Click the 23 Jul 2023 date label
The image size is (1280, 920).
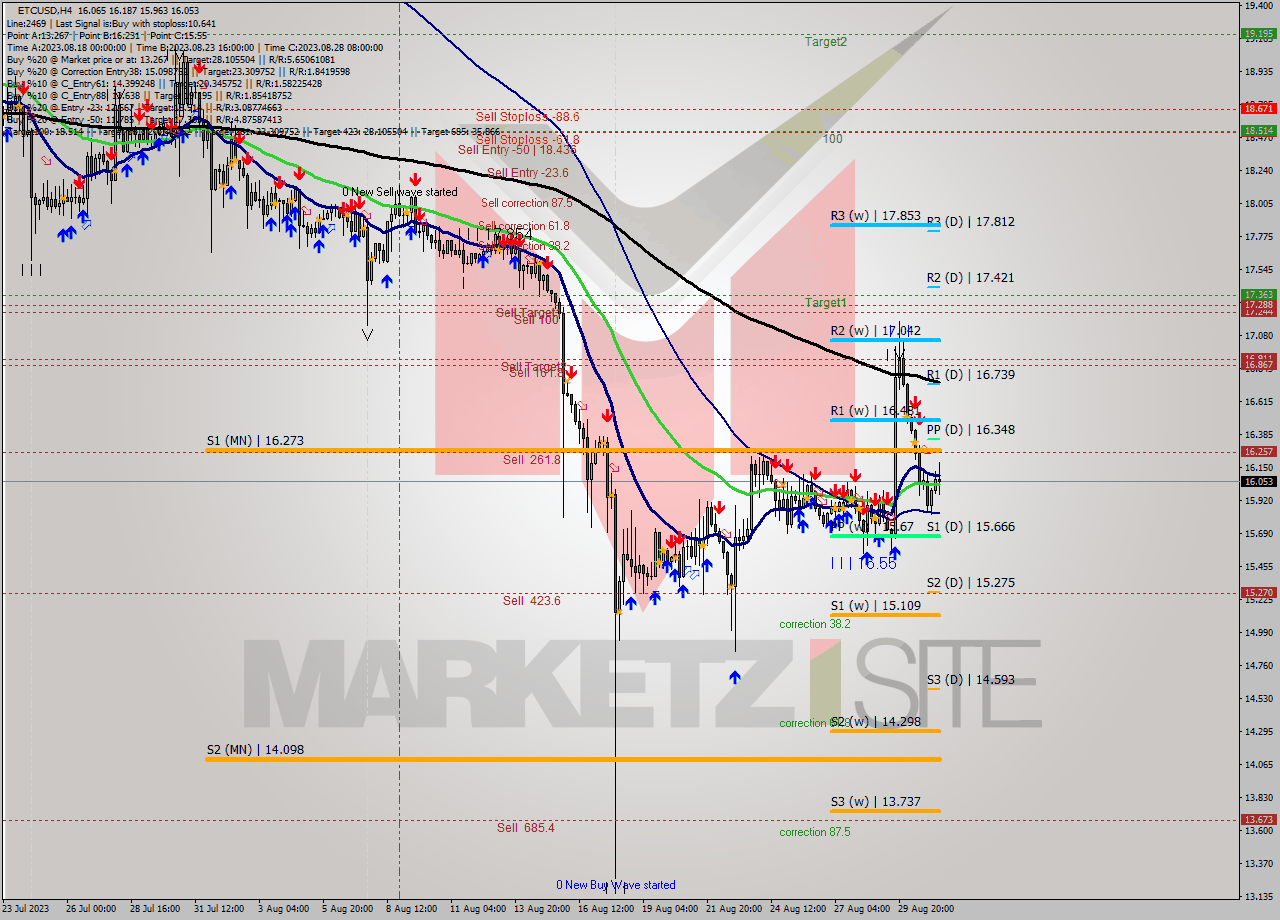click(27, 909)
